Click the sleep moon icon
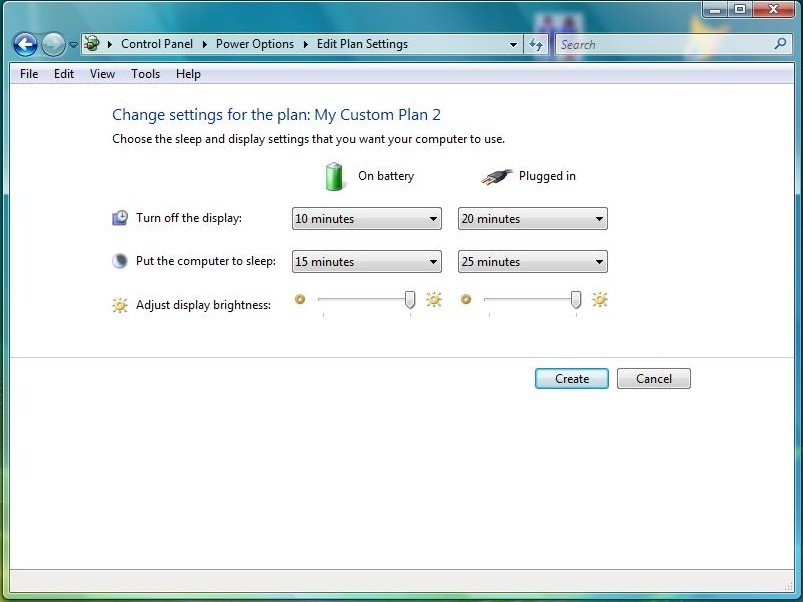 point(120,261)
